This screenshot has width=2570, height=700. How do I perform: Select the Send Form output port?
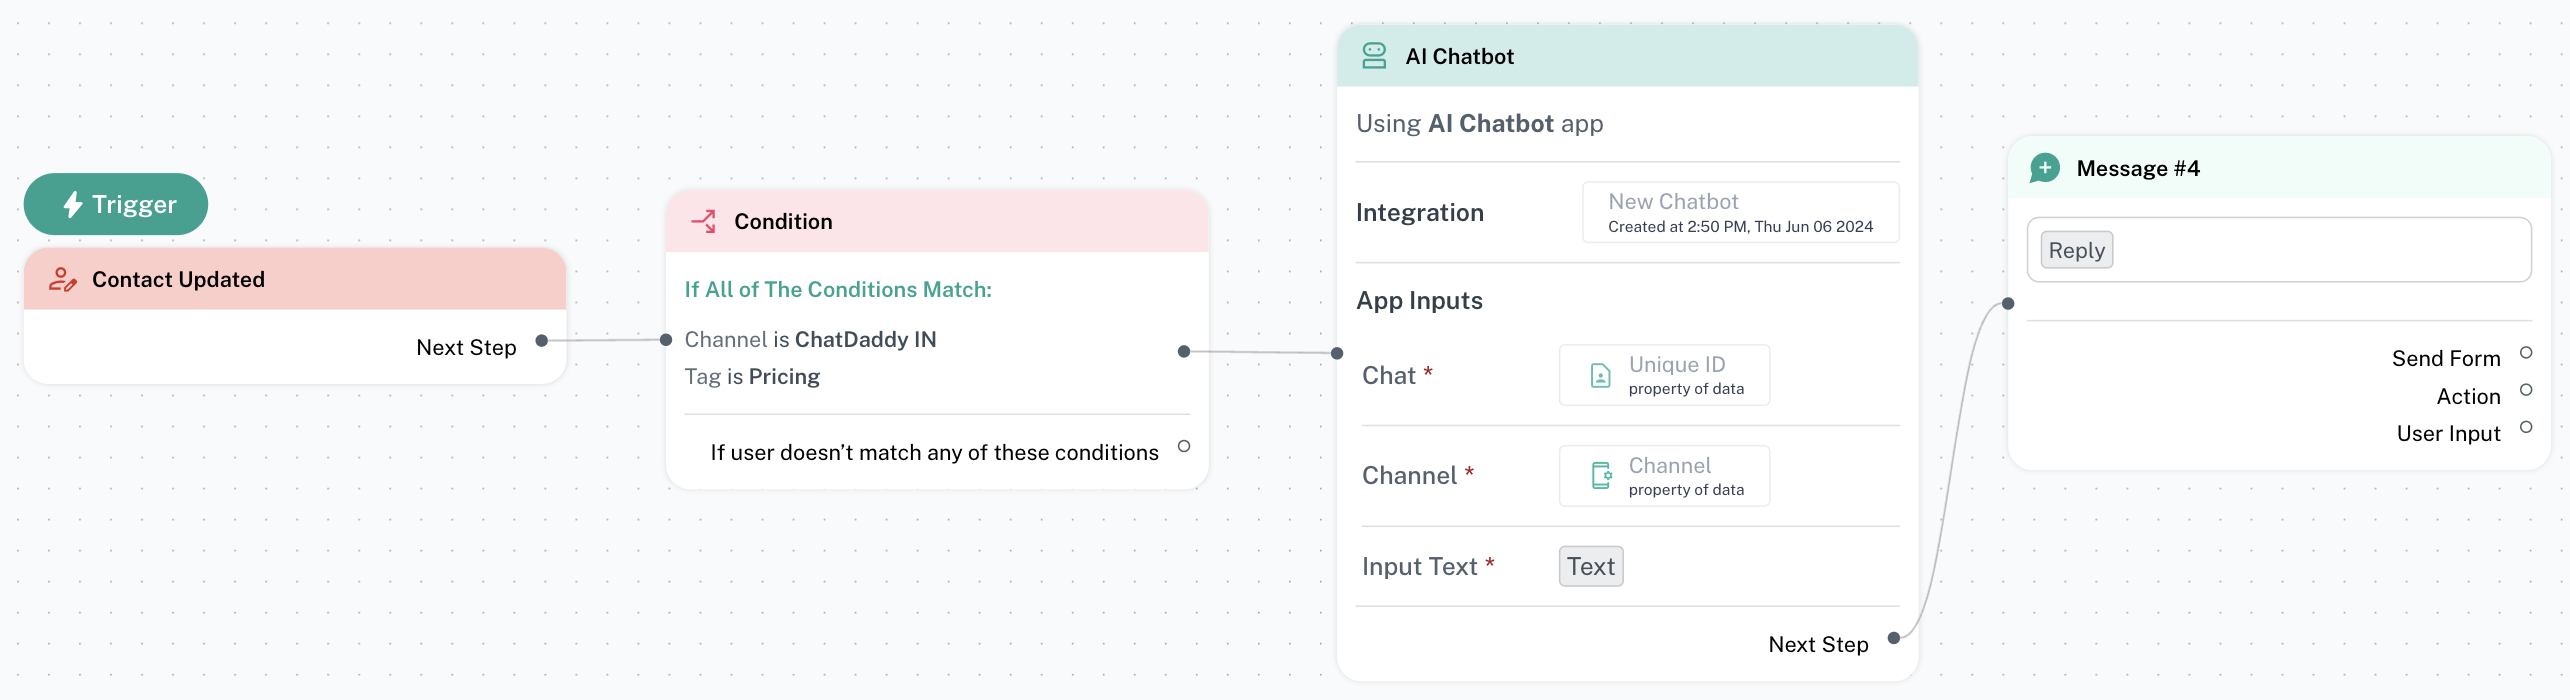(2525, 353)
